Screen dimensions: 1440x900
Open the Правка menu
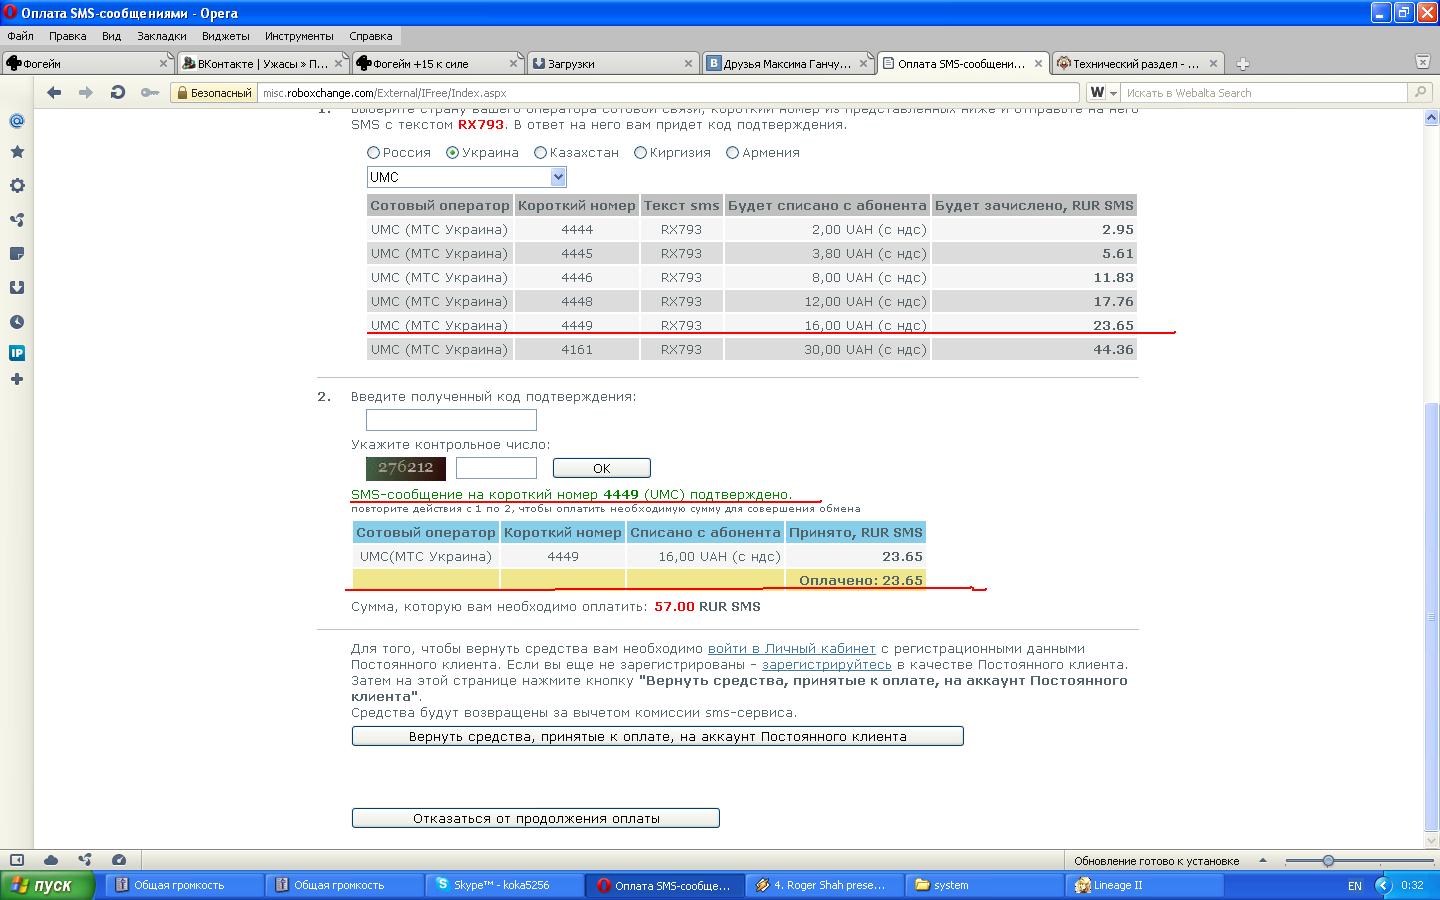coord(67,36)
